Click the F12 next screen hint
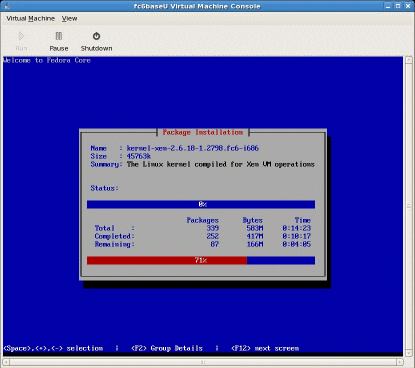This screenshot has height=368, width=415. (x=265, y=348)
